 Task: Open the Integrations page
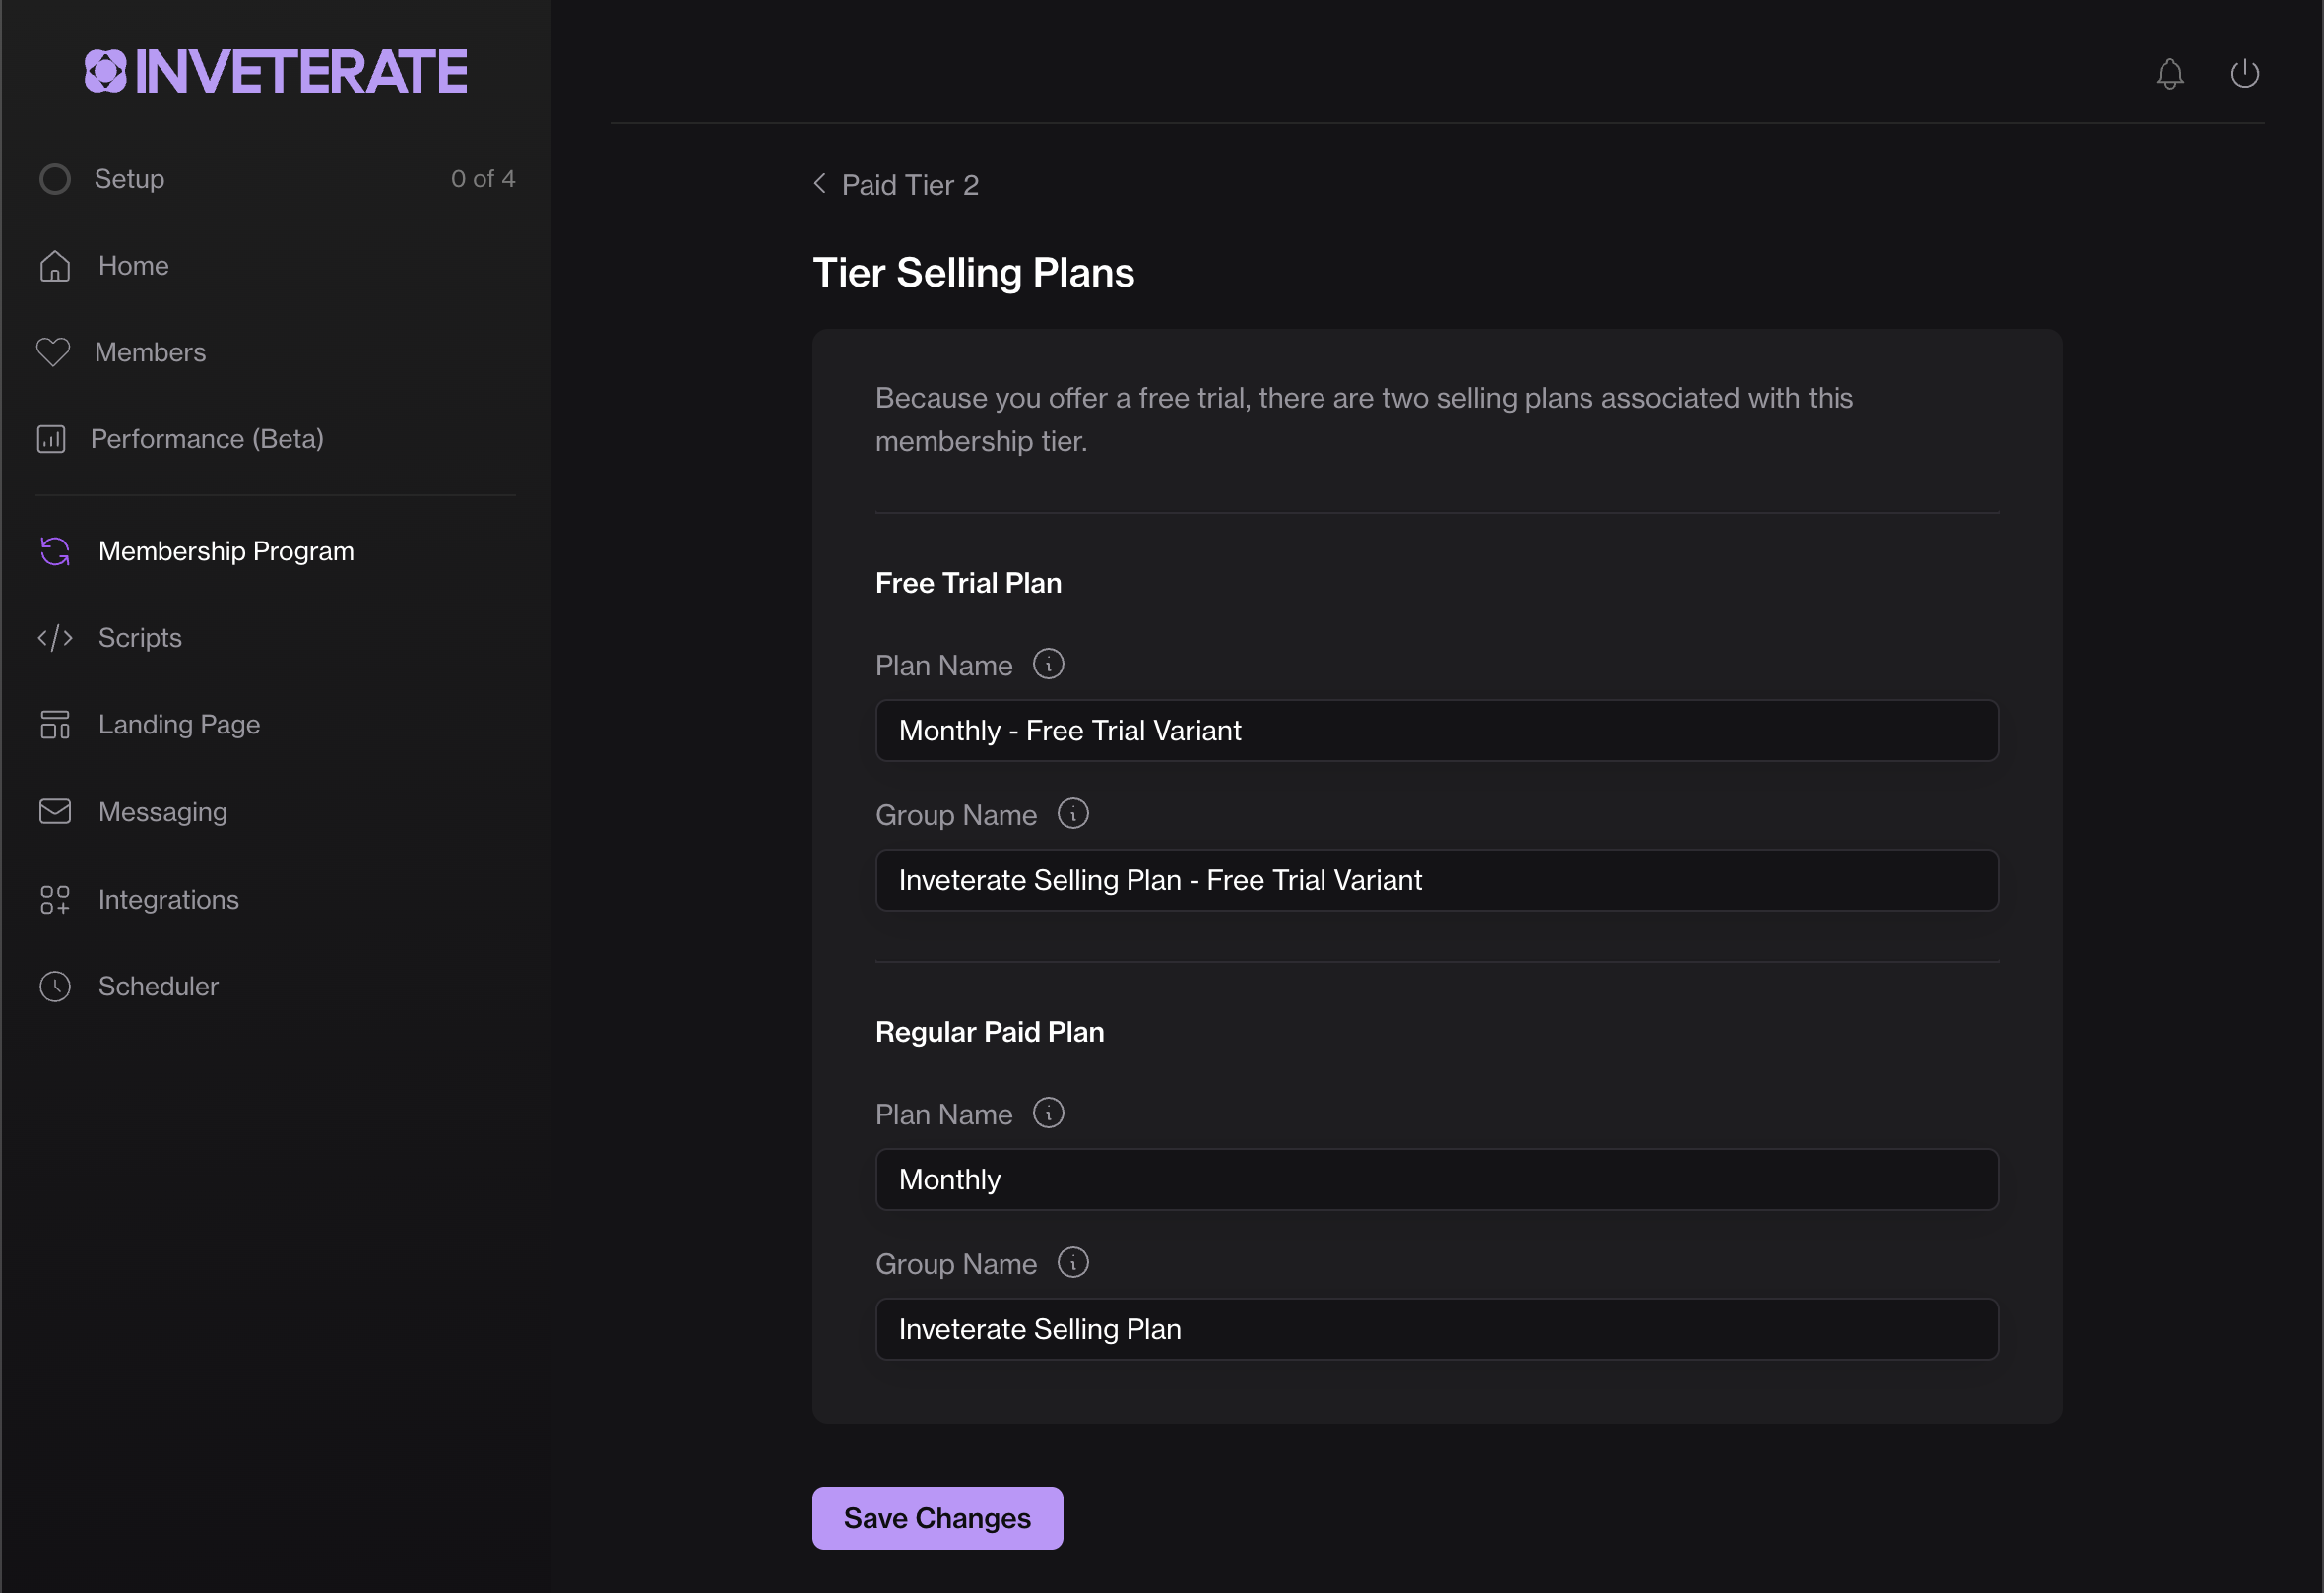(168, 899)
